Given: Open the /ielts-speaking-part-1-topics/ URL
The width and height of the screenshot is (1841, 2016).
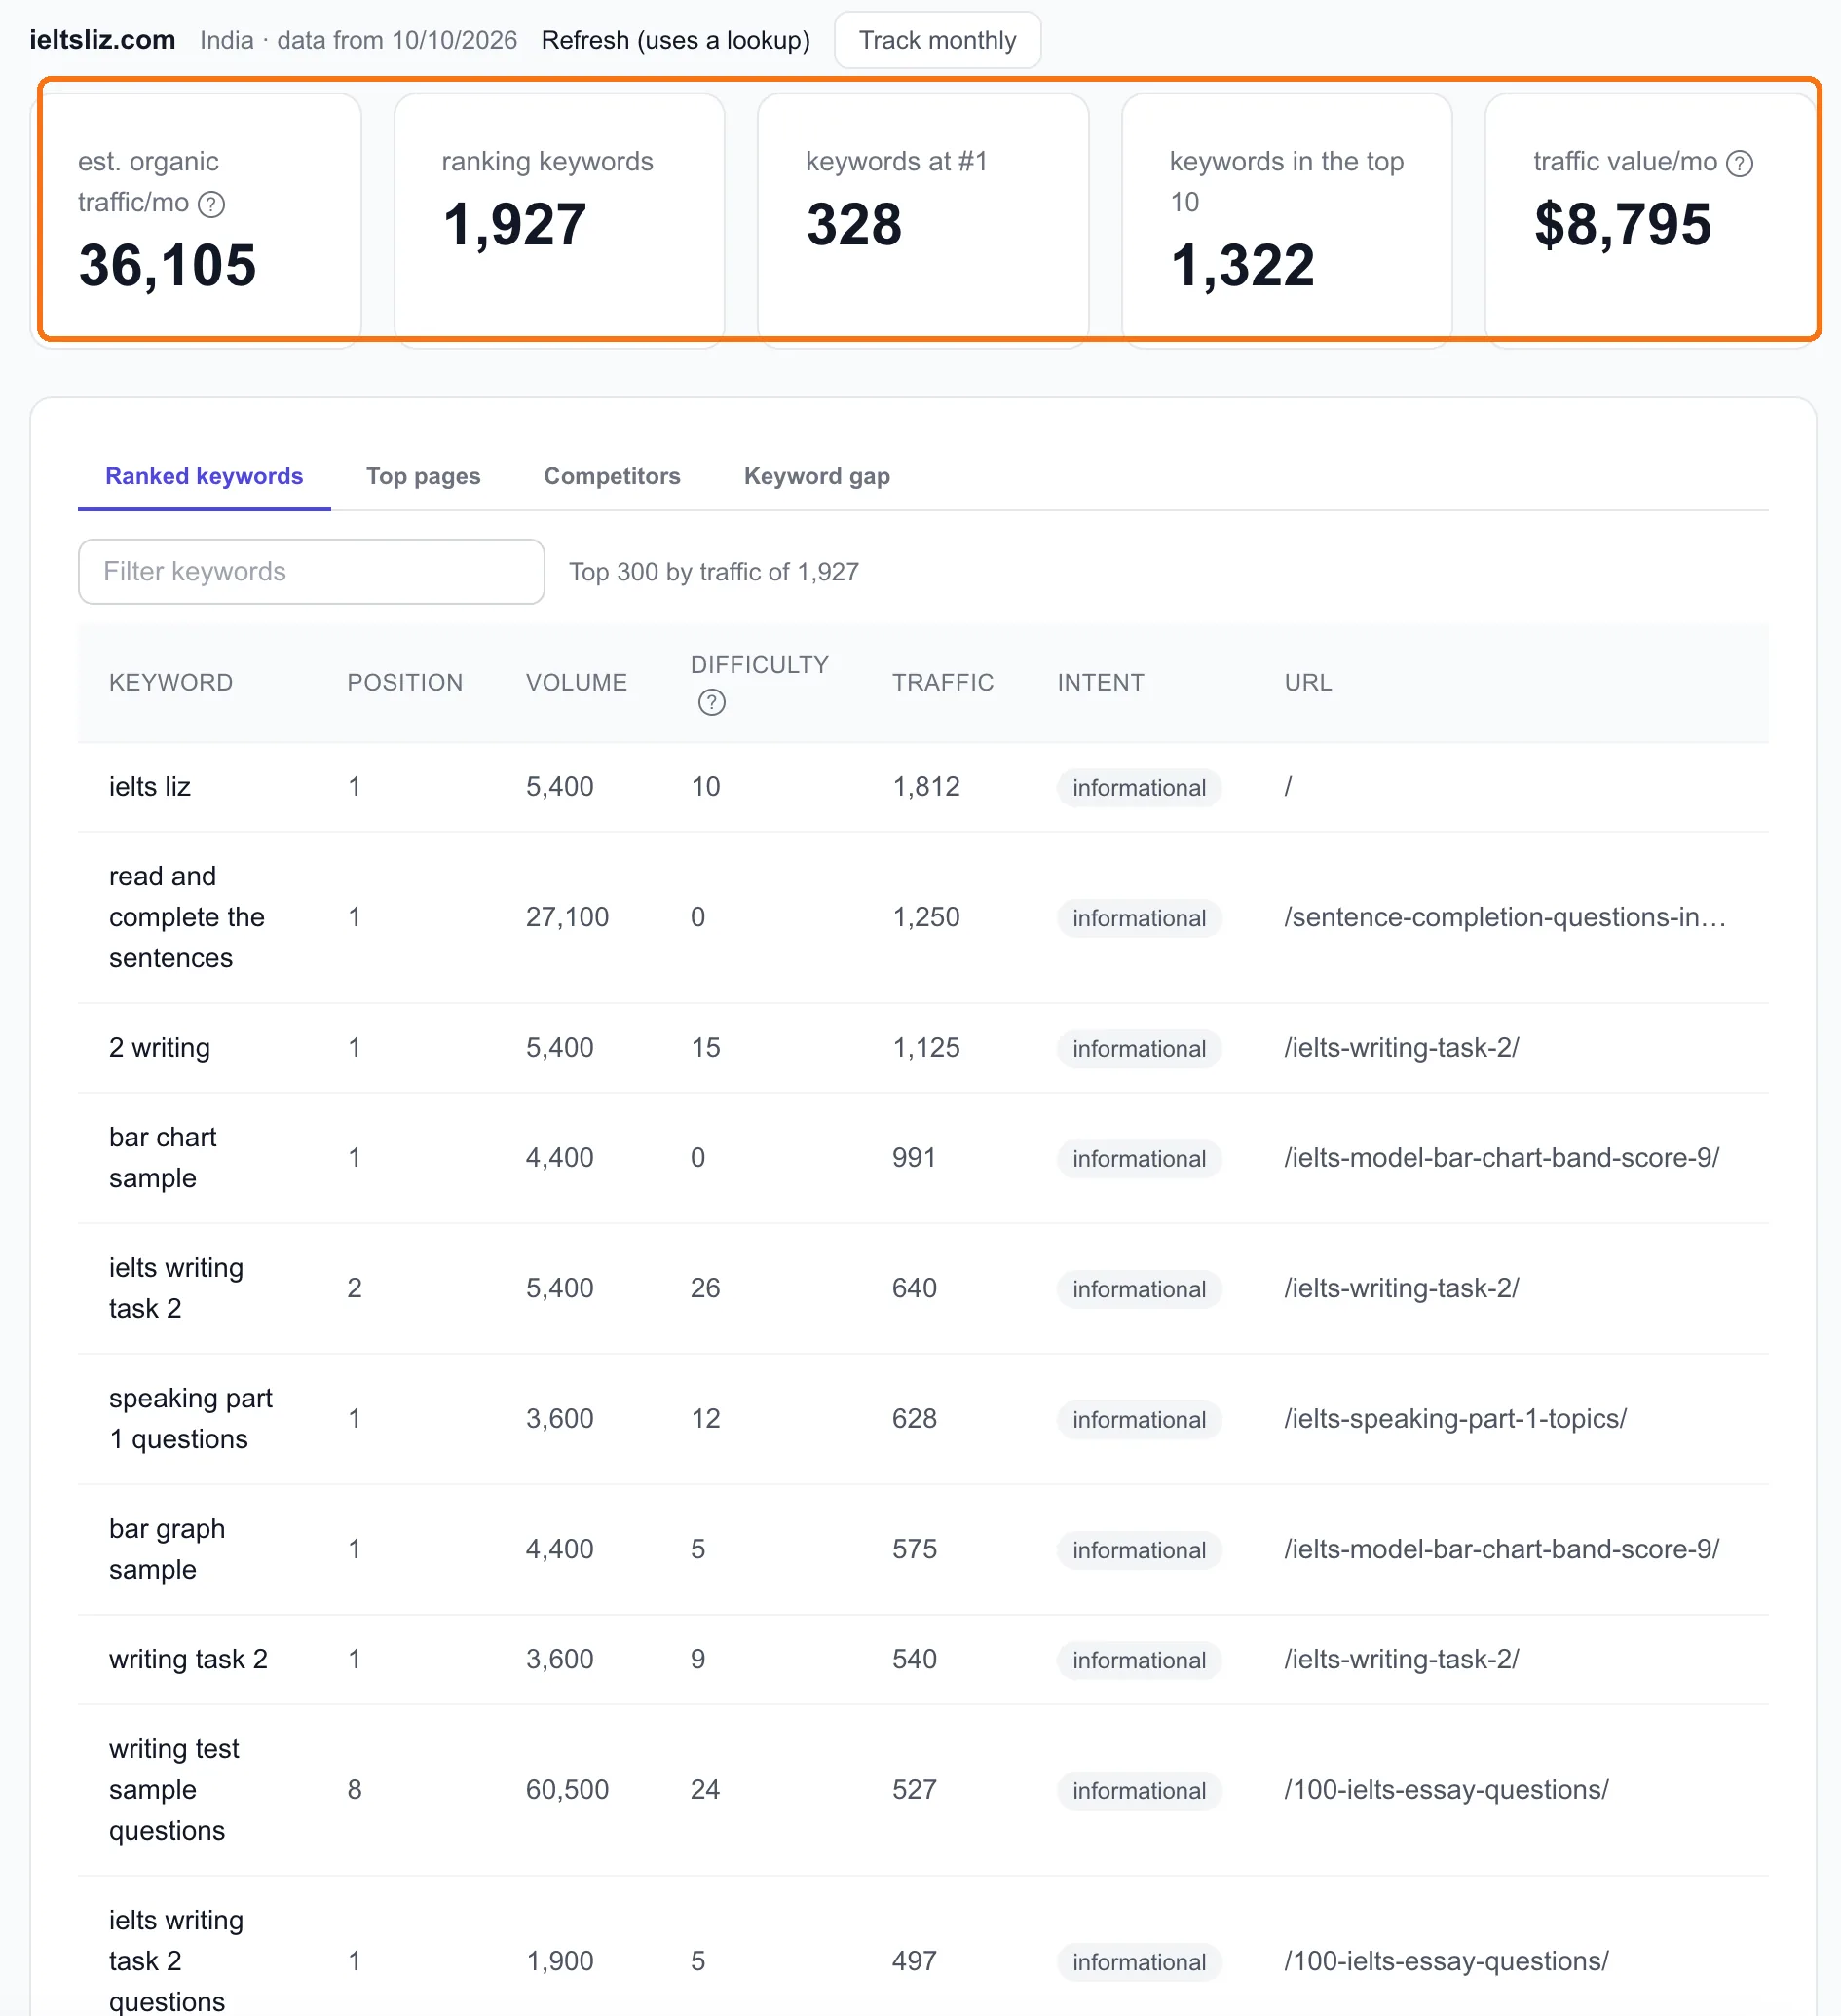Looking at the screenshot, I should click(x=1454, y=1418).
